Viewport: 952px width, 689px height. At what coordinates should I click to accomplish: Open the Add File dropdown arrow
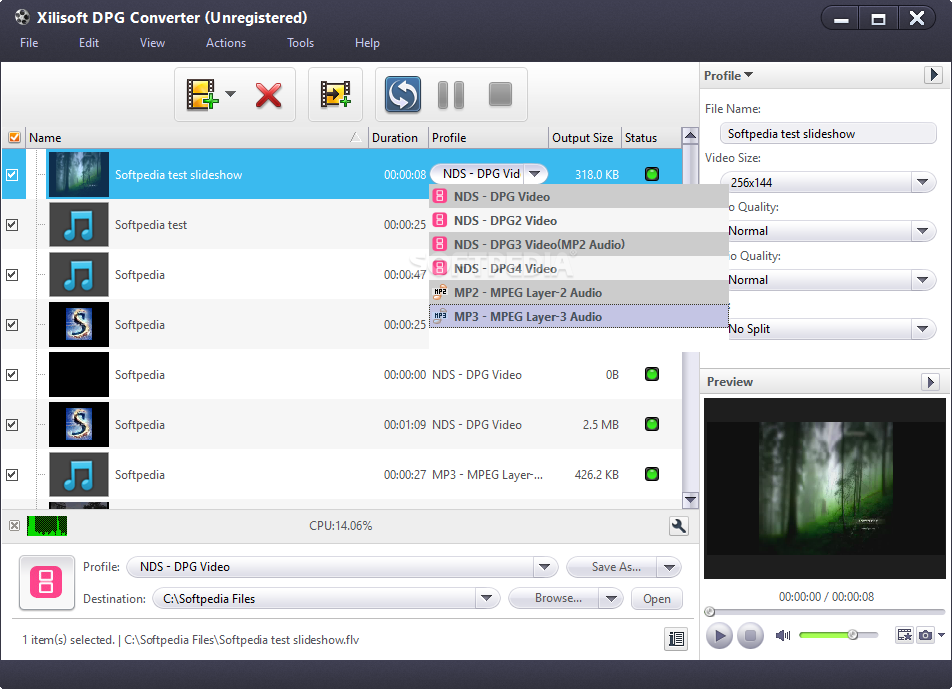pyautogui.click(x=231, y=94)
